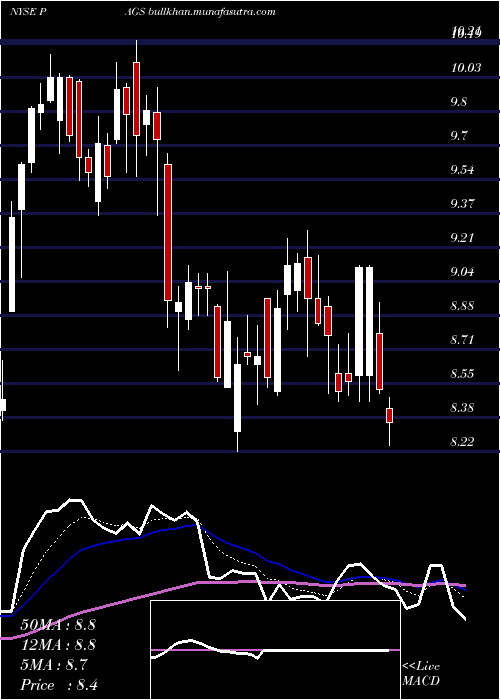500x700 pixels.
Task: Click the 9.04 price axis label
Action: tap(463, 272)
